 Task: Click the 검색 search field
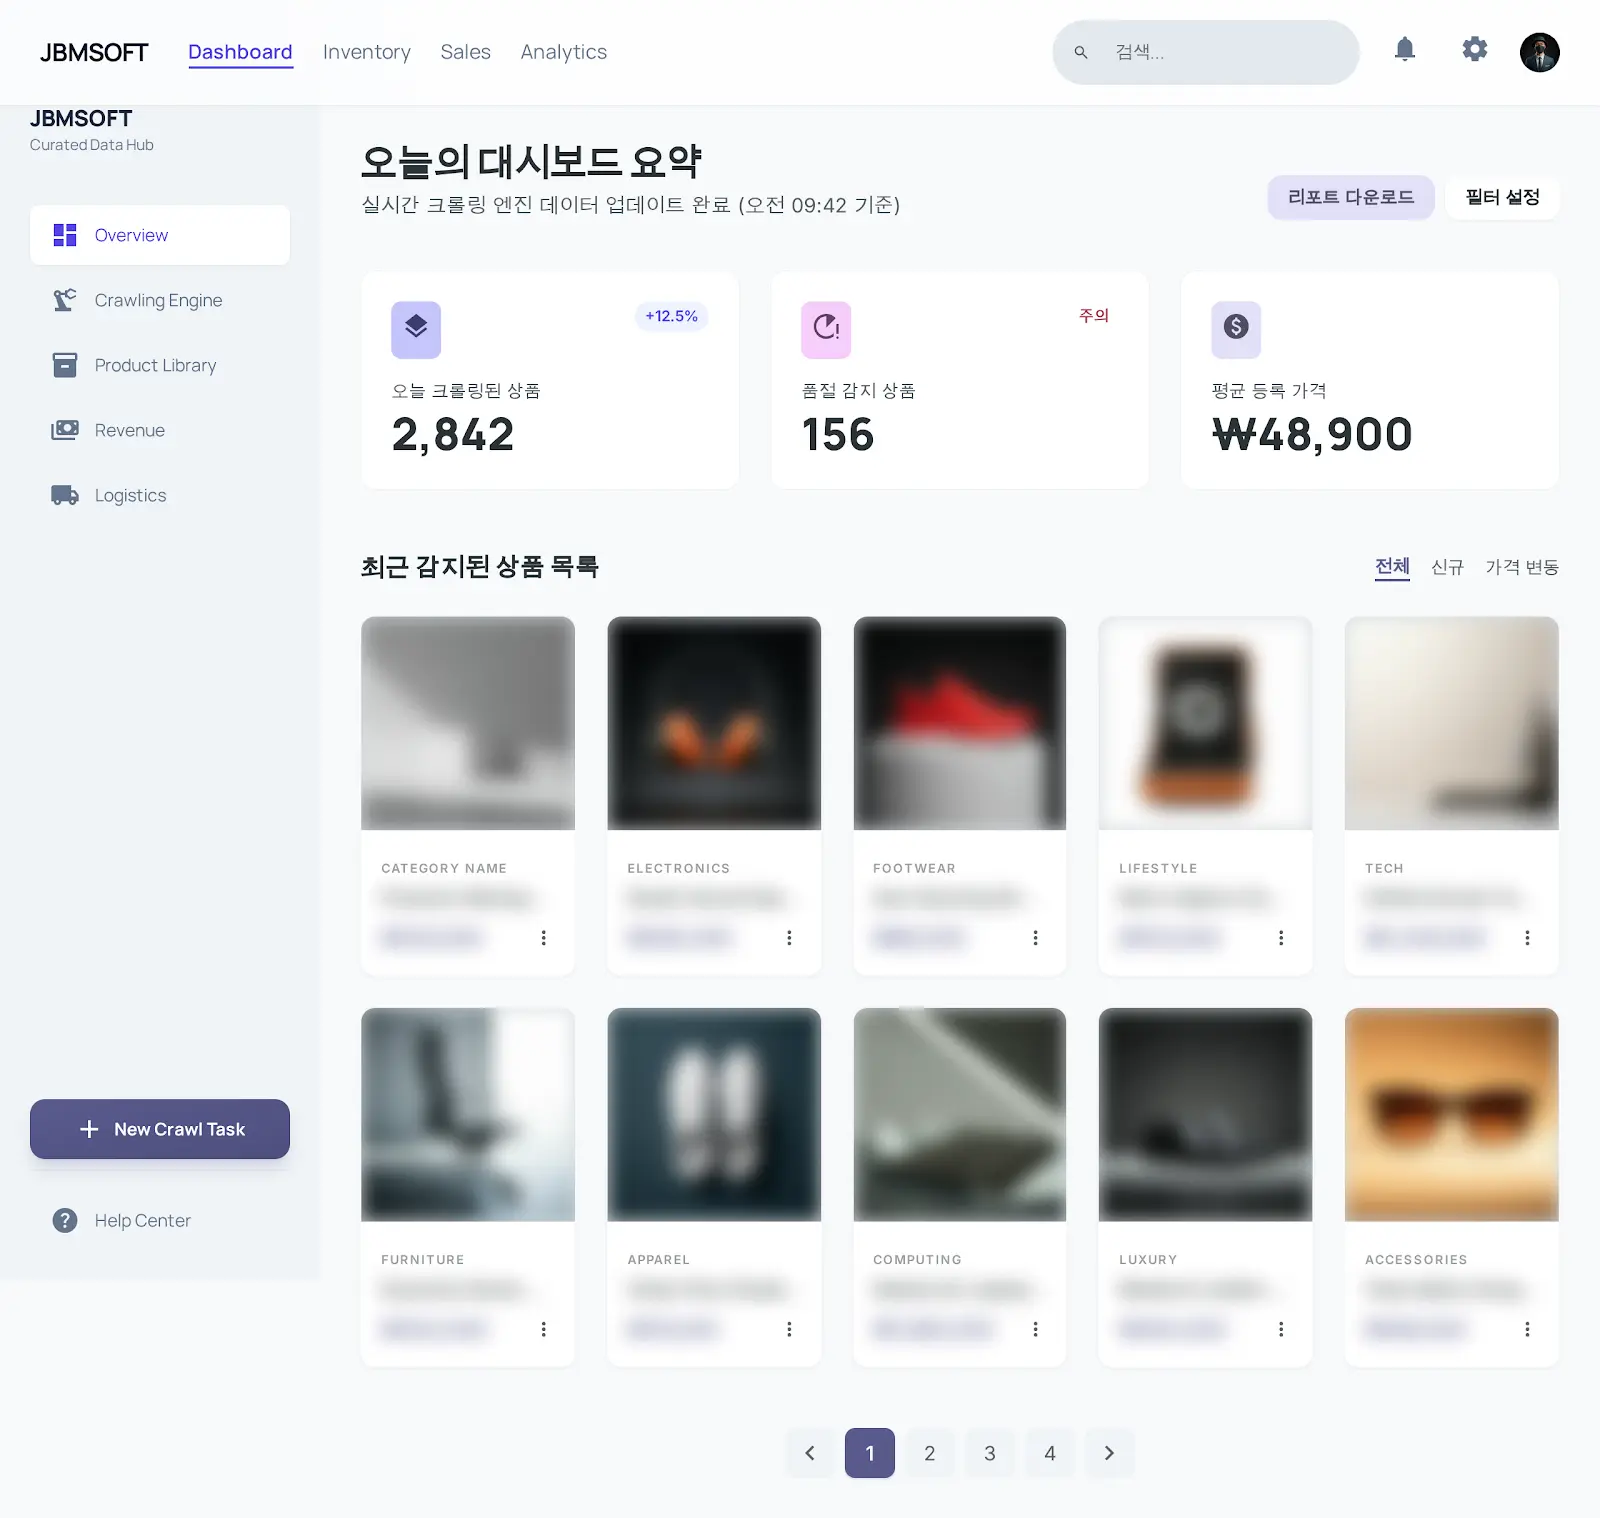[1206, 52]
